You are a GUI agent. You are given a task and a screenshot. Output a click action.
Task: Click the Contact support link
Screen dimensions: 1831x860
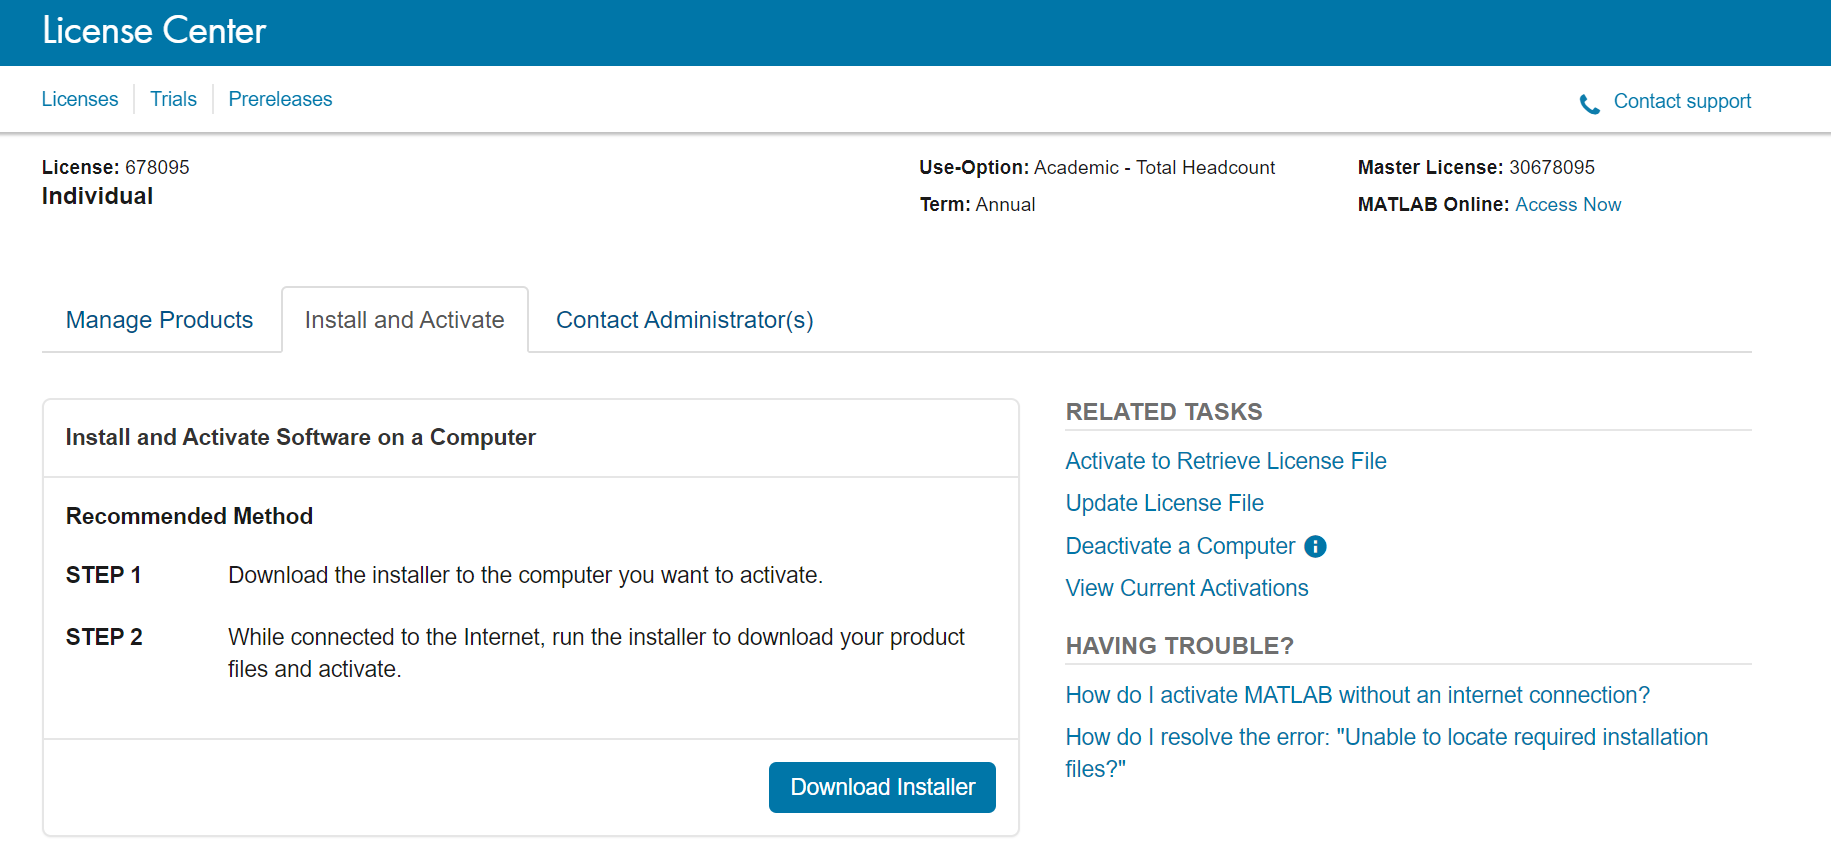[x=1682, y=101]
